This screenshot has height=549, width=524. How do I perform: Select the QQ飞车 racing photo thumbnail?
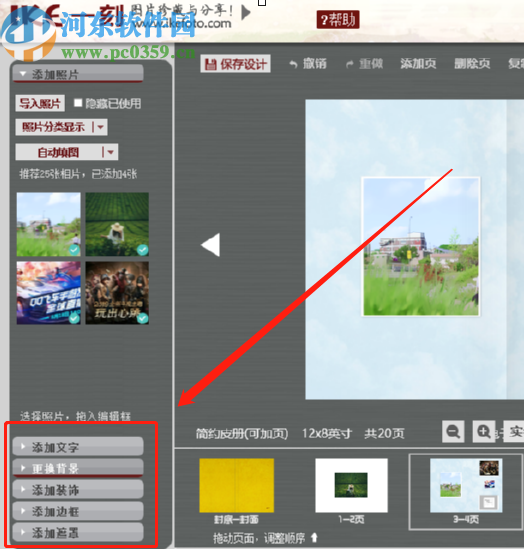click(49, 293)
